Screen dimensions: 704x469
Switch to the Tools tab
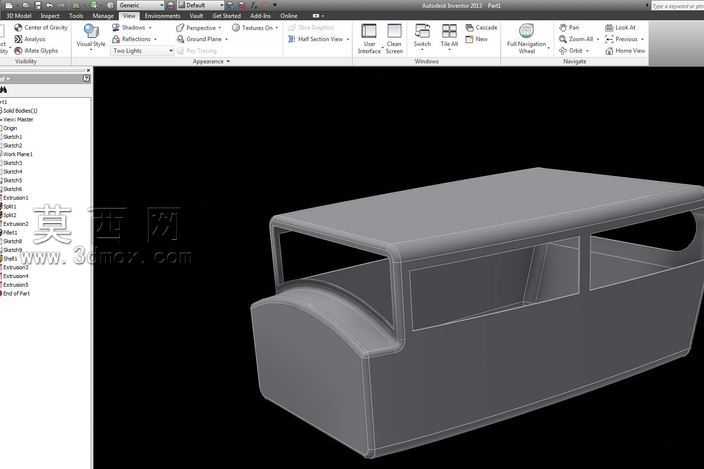click(76, 16)
